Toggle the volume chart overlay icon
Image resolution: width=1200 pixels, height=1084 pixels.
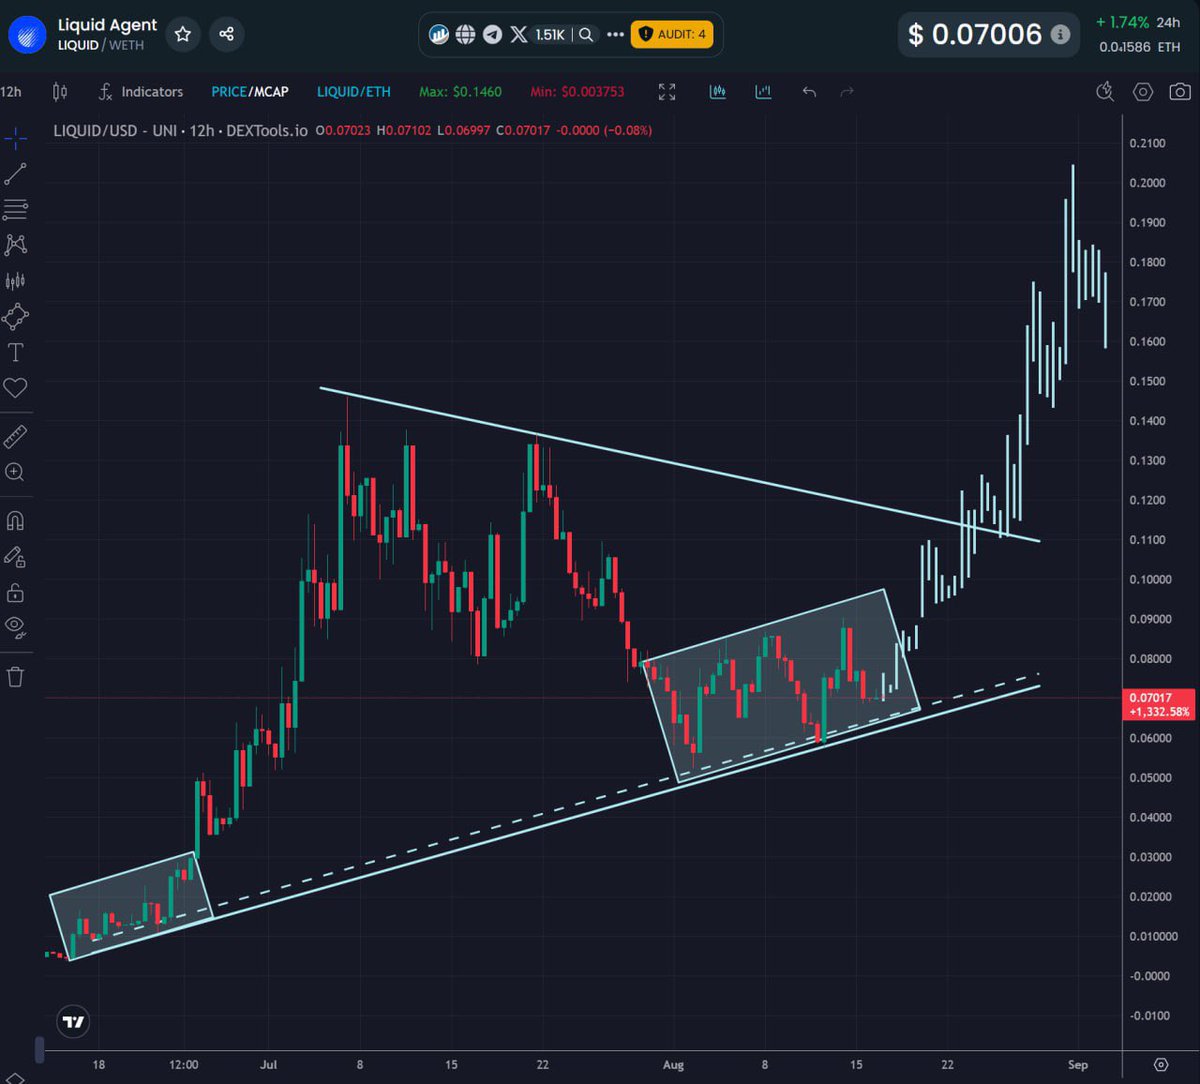pyautogui.click(x=763, y=92)
